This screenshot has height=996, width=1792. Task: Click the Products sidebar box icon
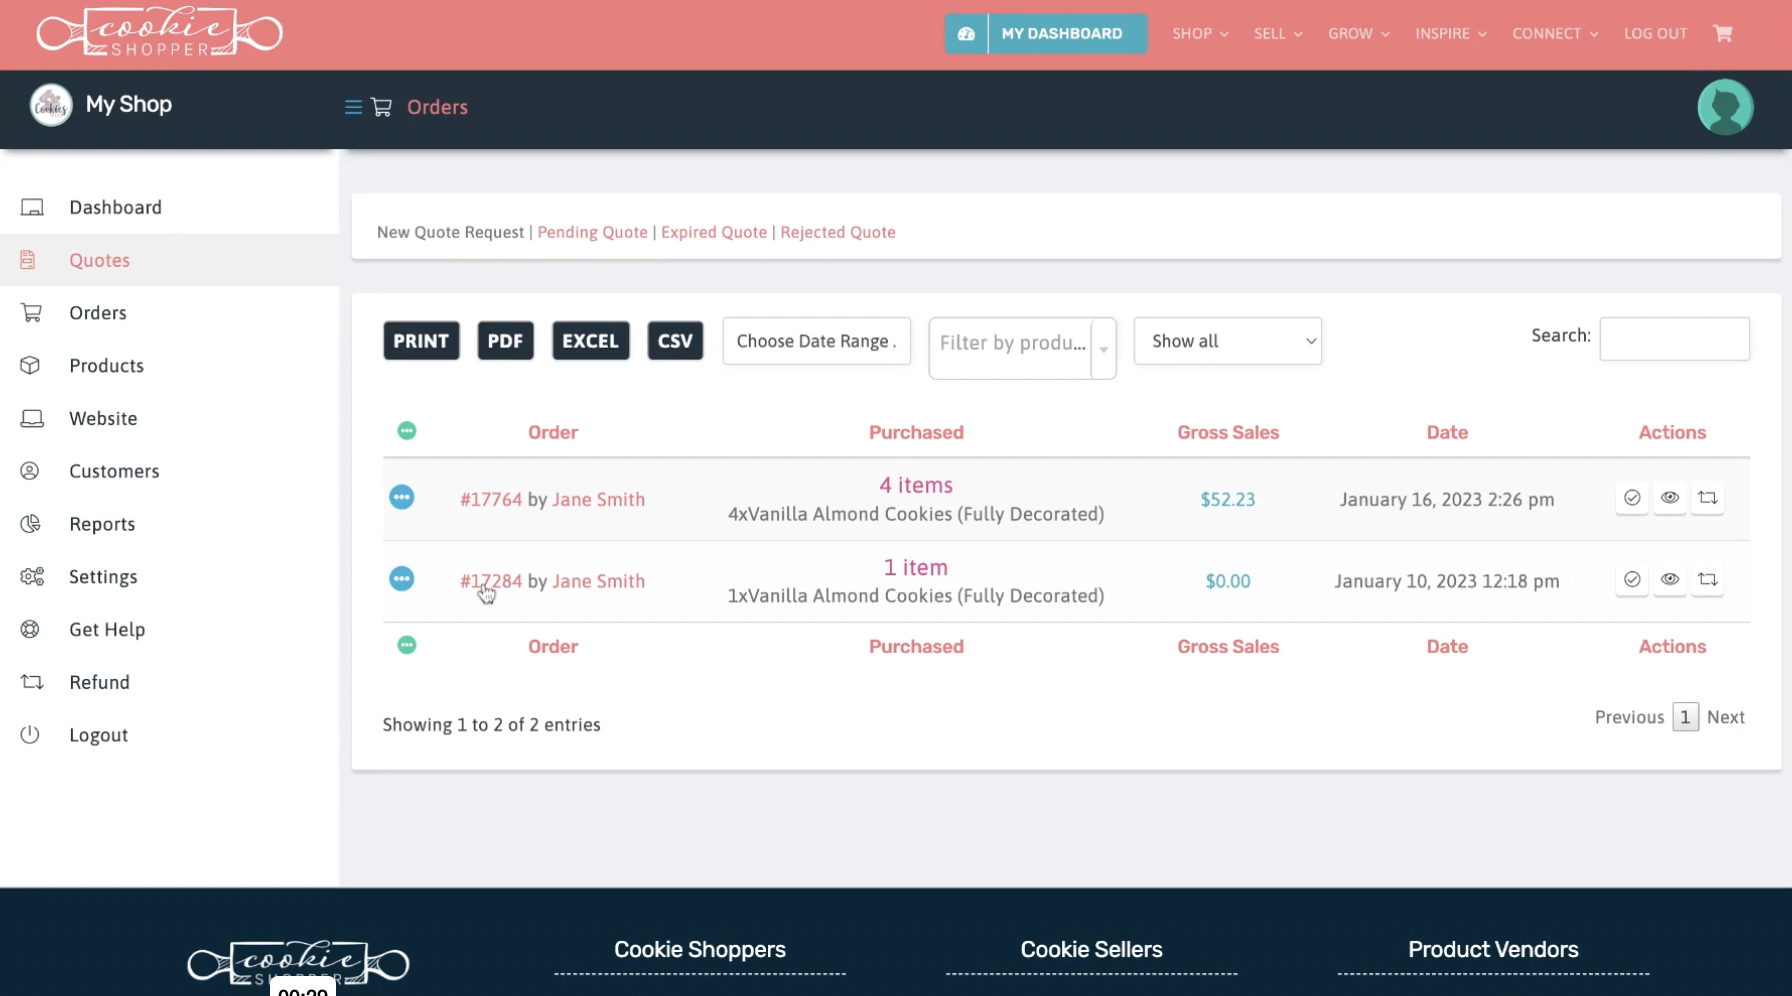[30, 365]
